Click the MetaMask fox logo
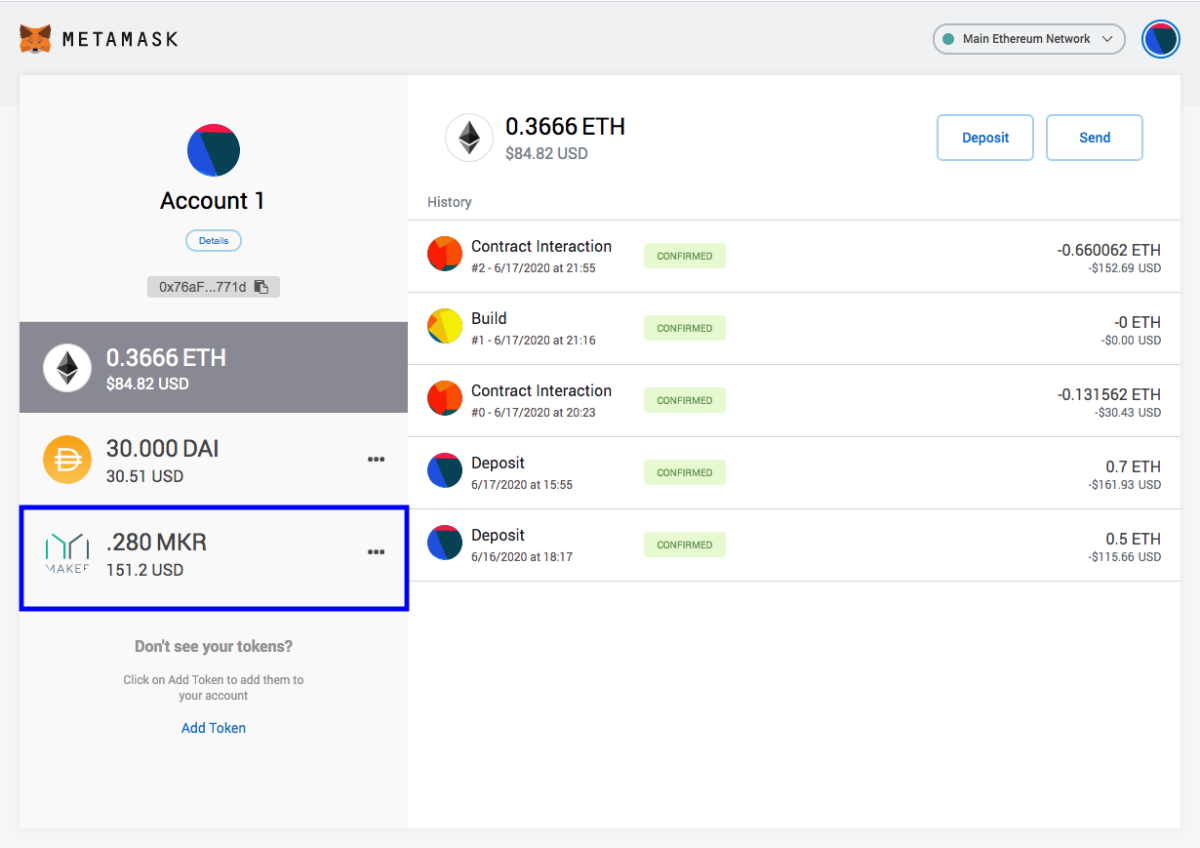This screenshot has height=848, width=1200. [x=35, y=40]
